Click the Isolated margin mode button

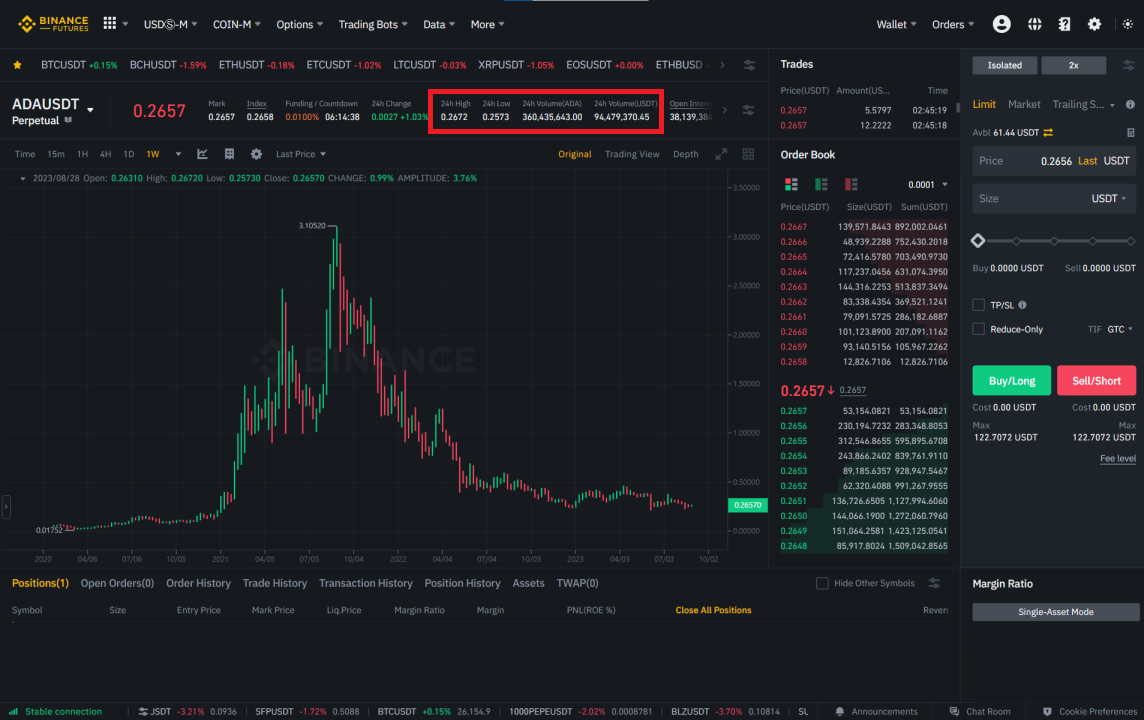(x=1005, y=65)
